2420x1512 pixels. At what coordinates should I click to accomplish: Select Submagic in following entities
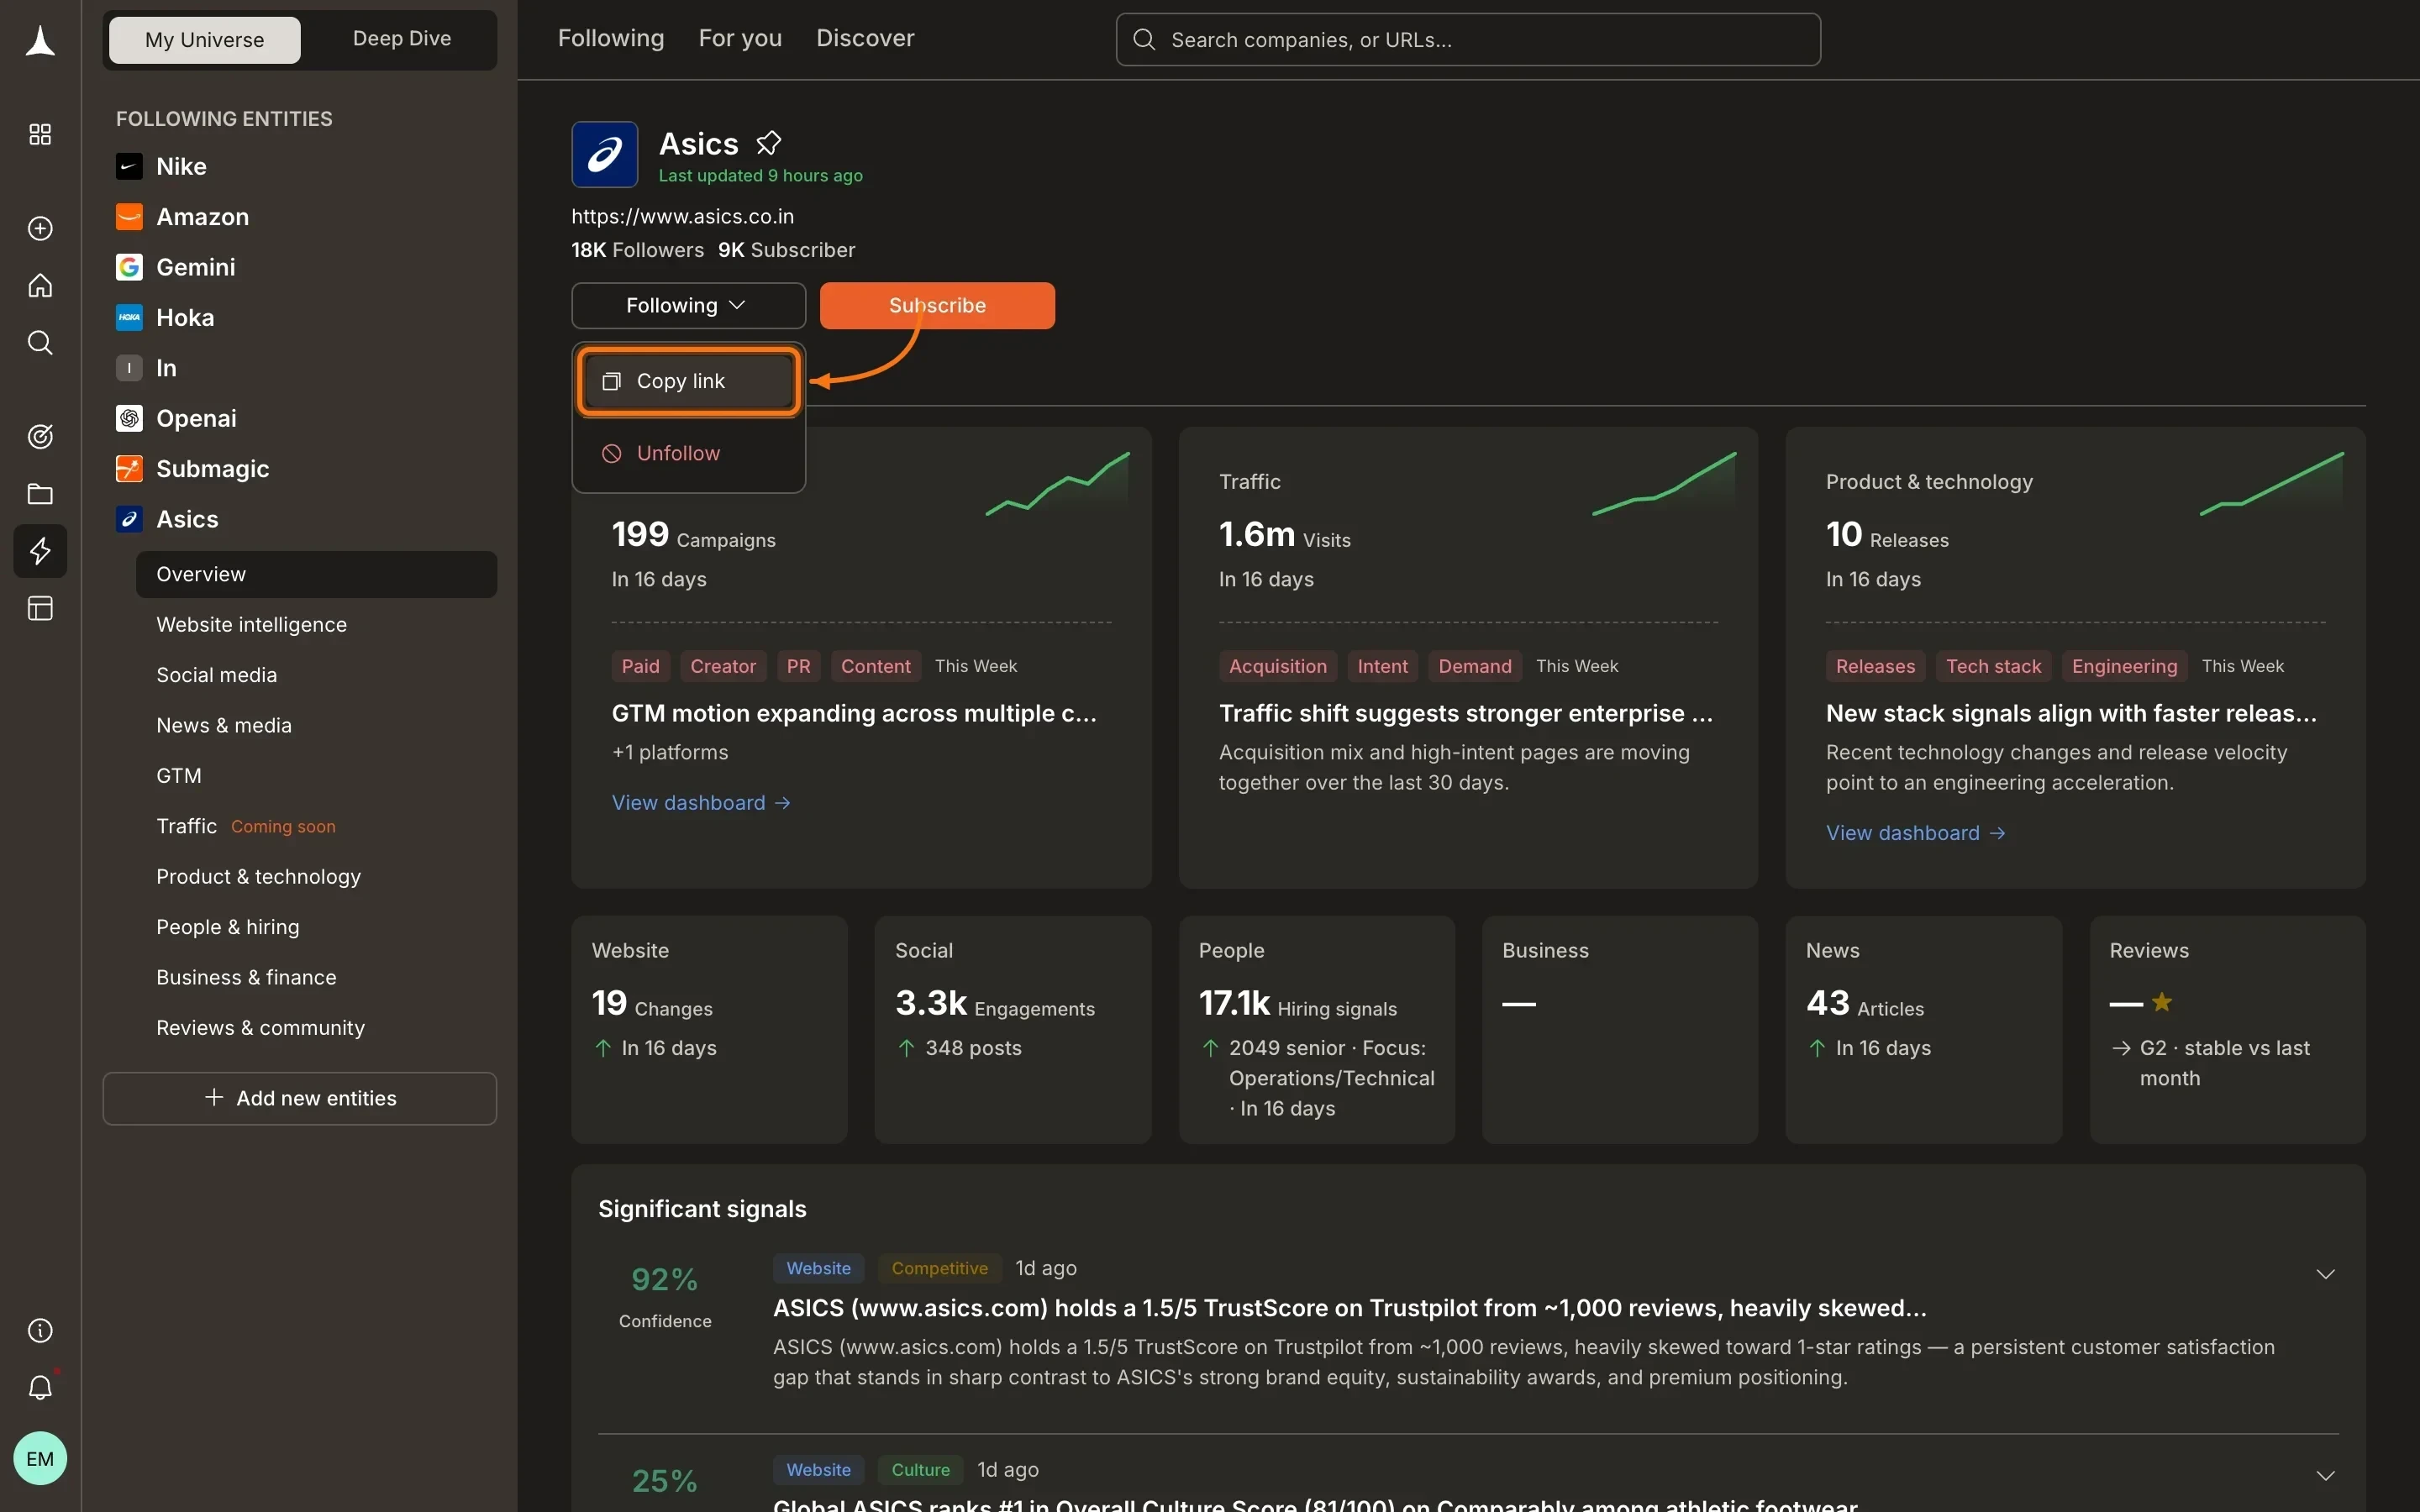(x=193, y=469)
